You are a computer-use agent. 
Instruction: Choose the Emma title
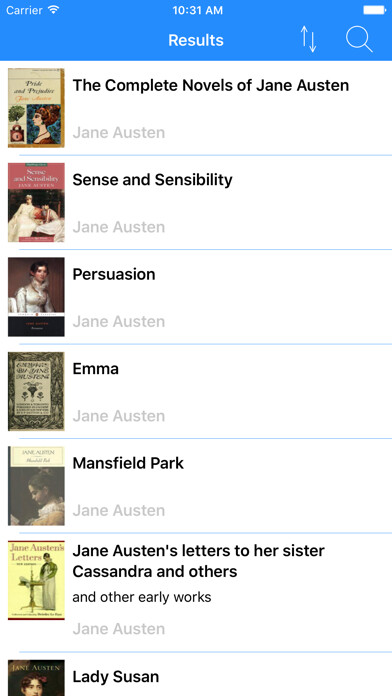coord(95,369)
